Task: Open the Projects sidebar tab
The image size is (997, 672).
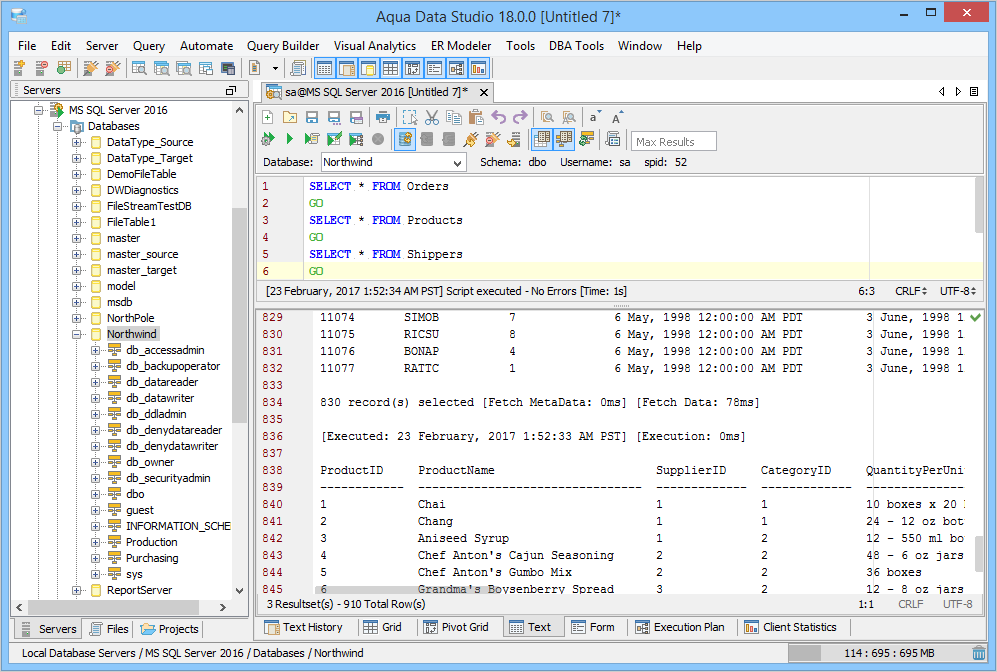Action: (x=170, y=629)
